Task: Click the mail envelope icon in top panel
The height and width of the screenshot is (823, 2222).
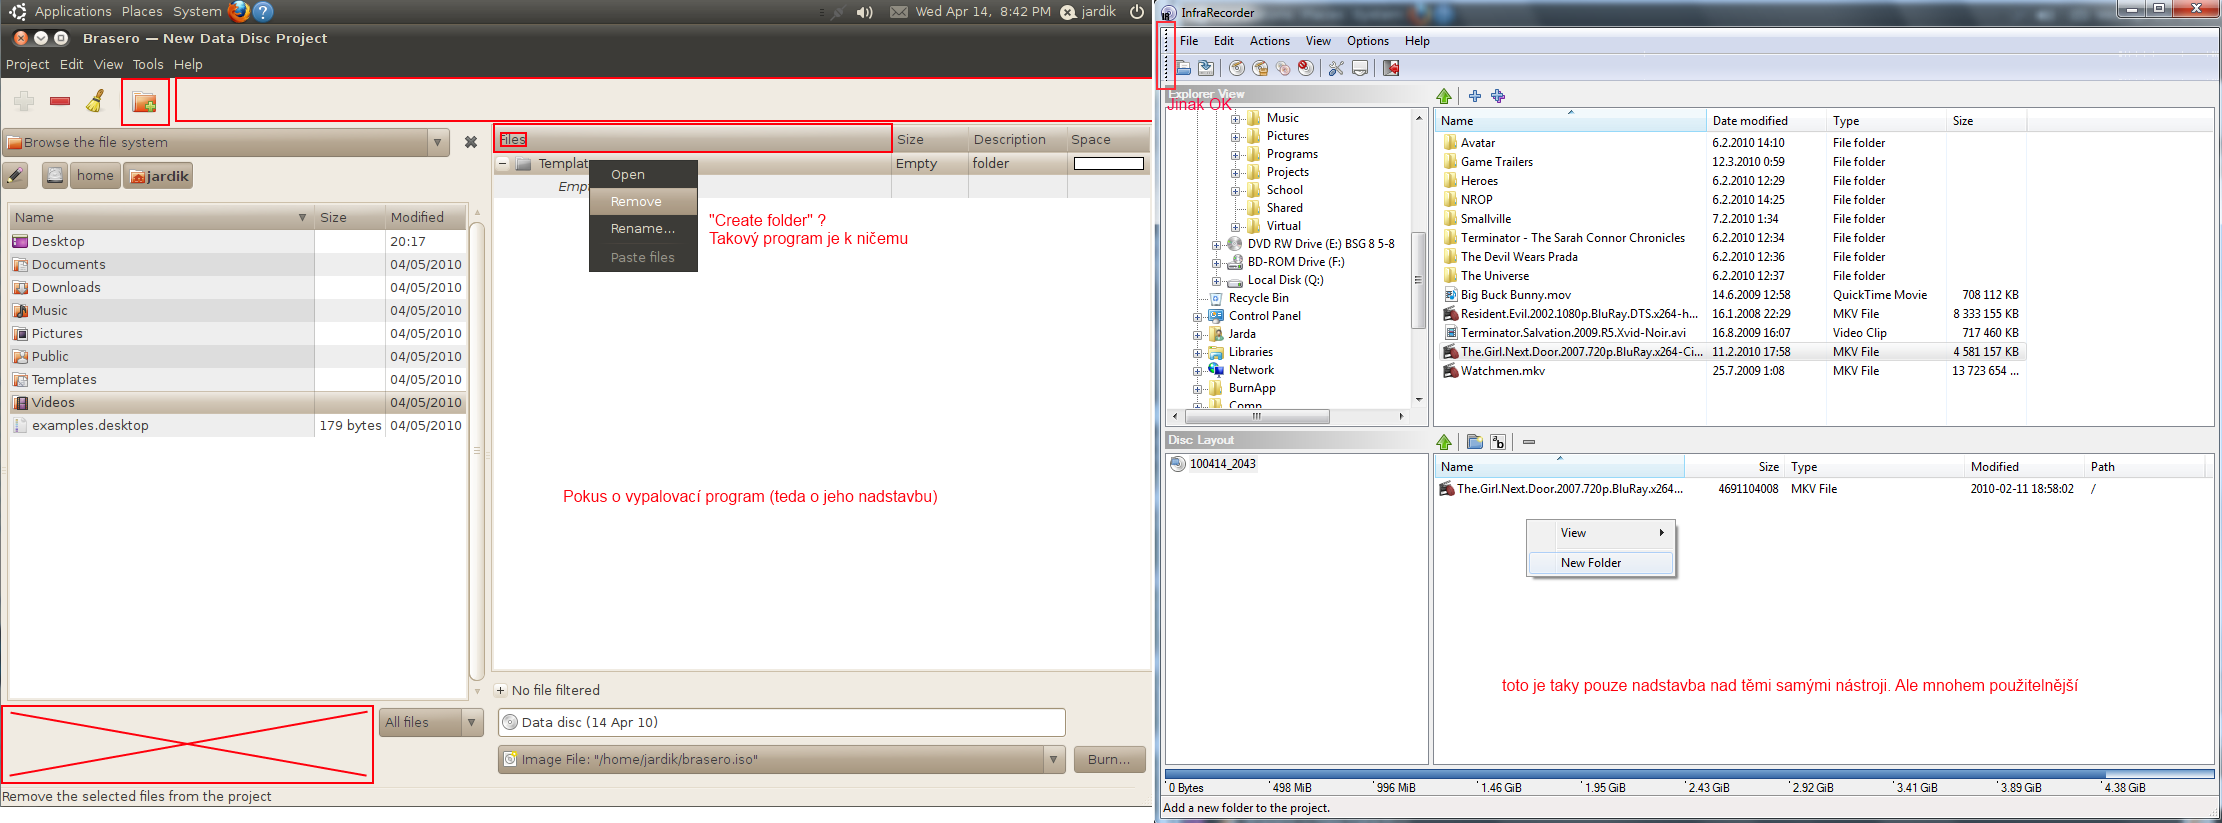Action: (899, 12)
